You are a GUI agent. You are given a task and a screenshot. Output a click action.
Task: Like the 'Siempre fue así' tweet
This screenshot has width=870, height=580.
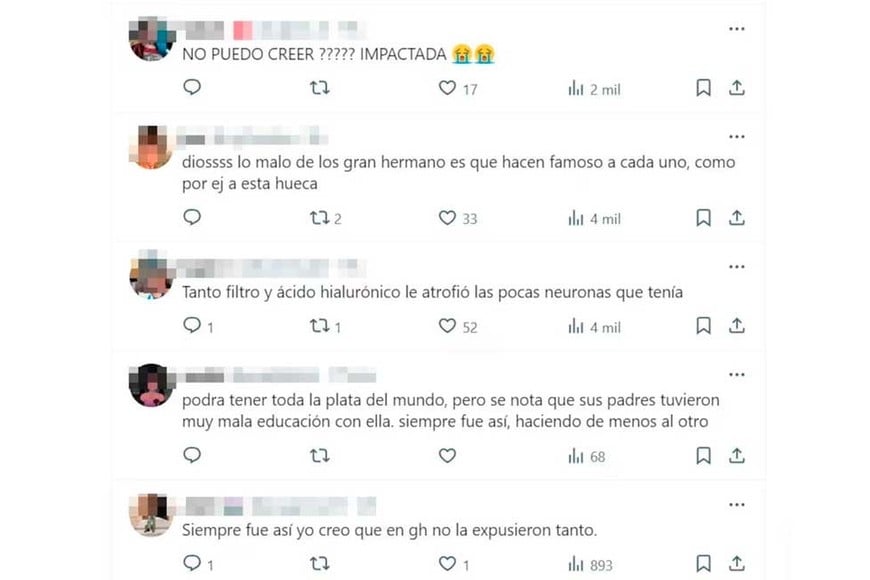pyautogui.click(x=447, y=563)
